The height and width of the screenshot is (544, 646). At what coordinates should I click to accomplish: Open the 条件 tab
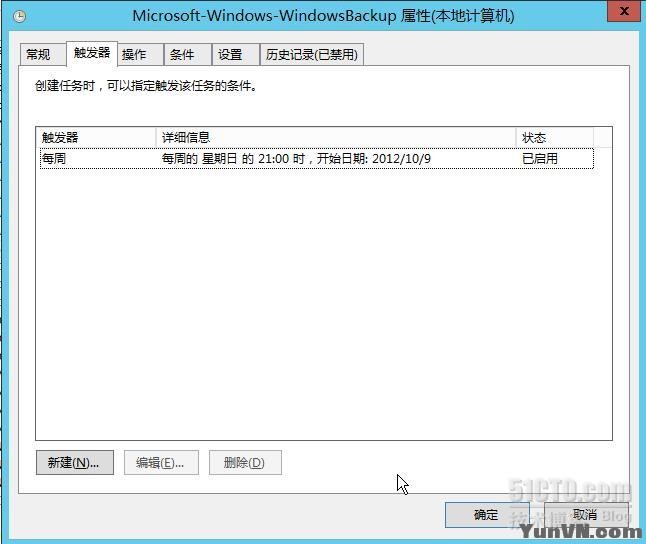[x=188, y=54]
